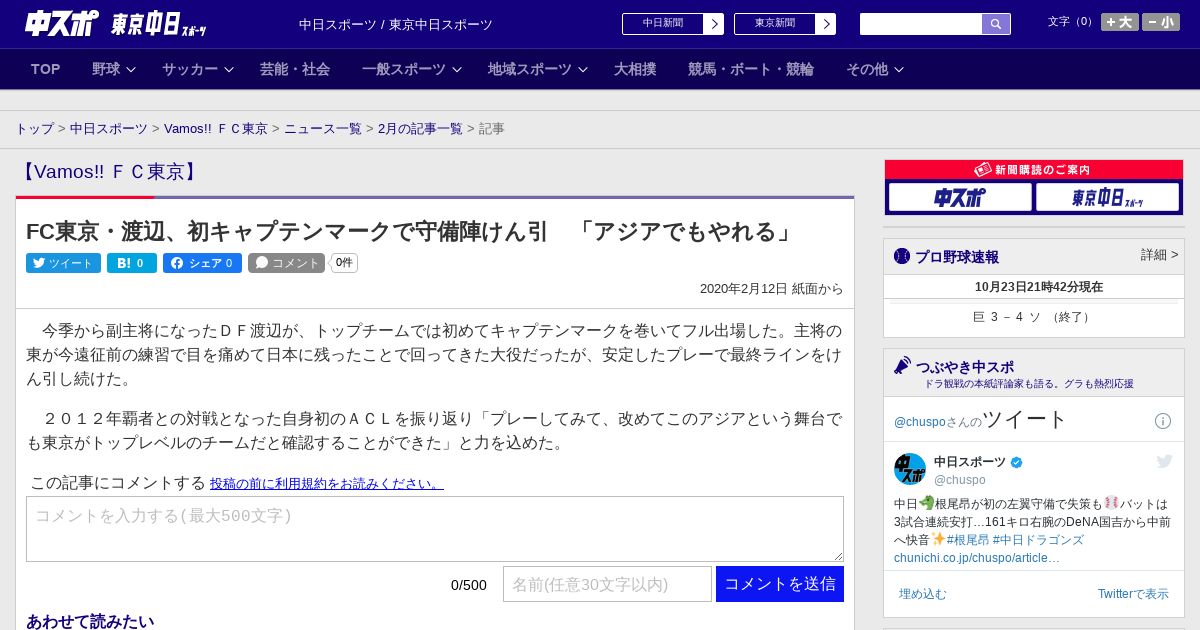Bookmark article with Hatena B! button

[x=132, y=263]
